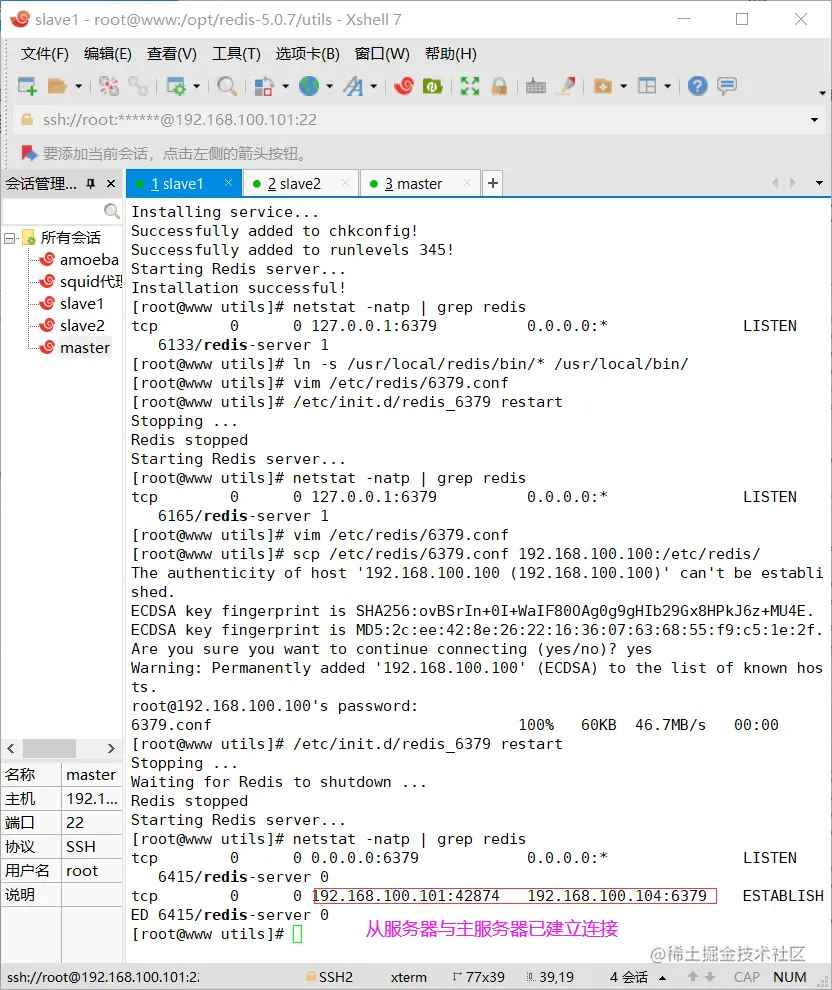The image size is (832, 990).
Task: Click session tree scroll left arrow
Action: pos(11,749)
